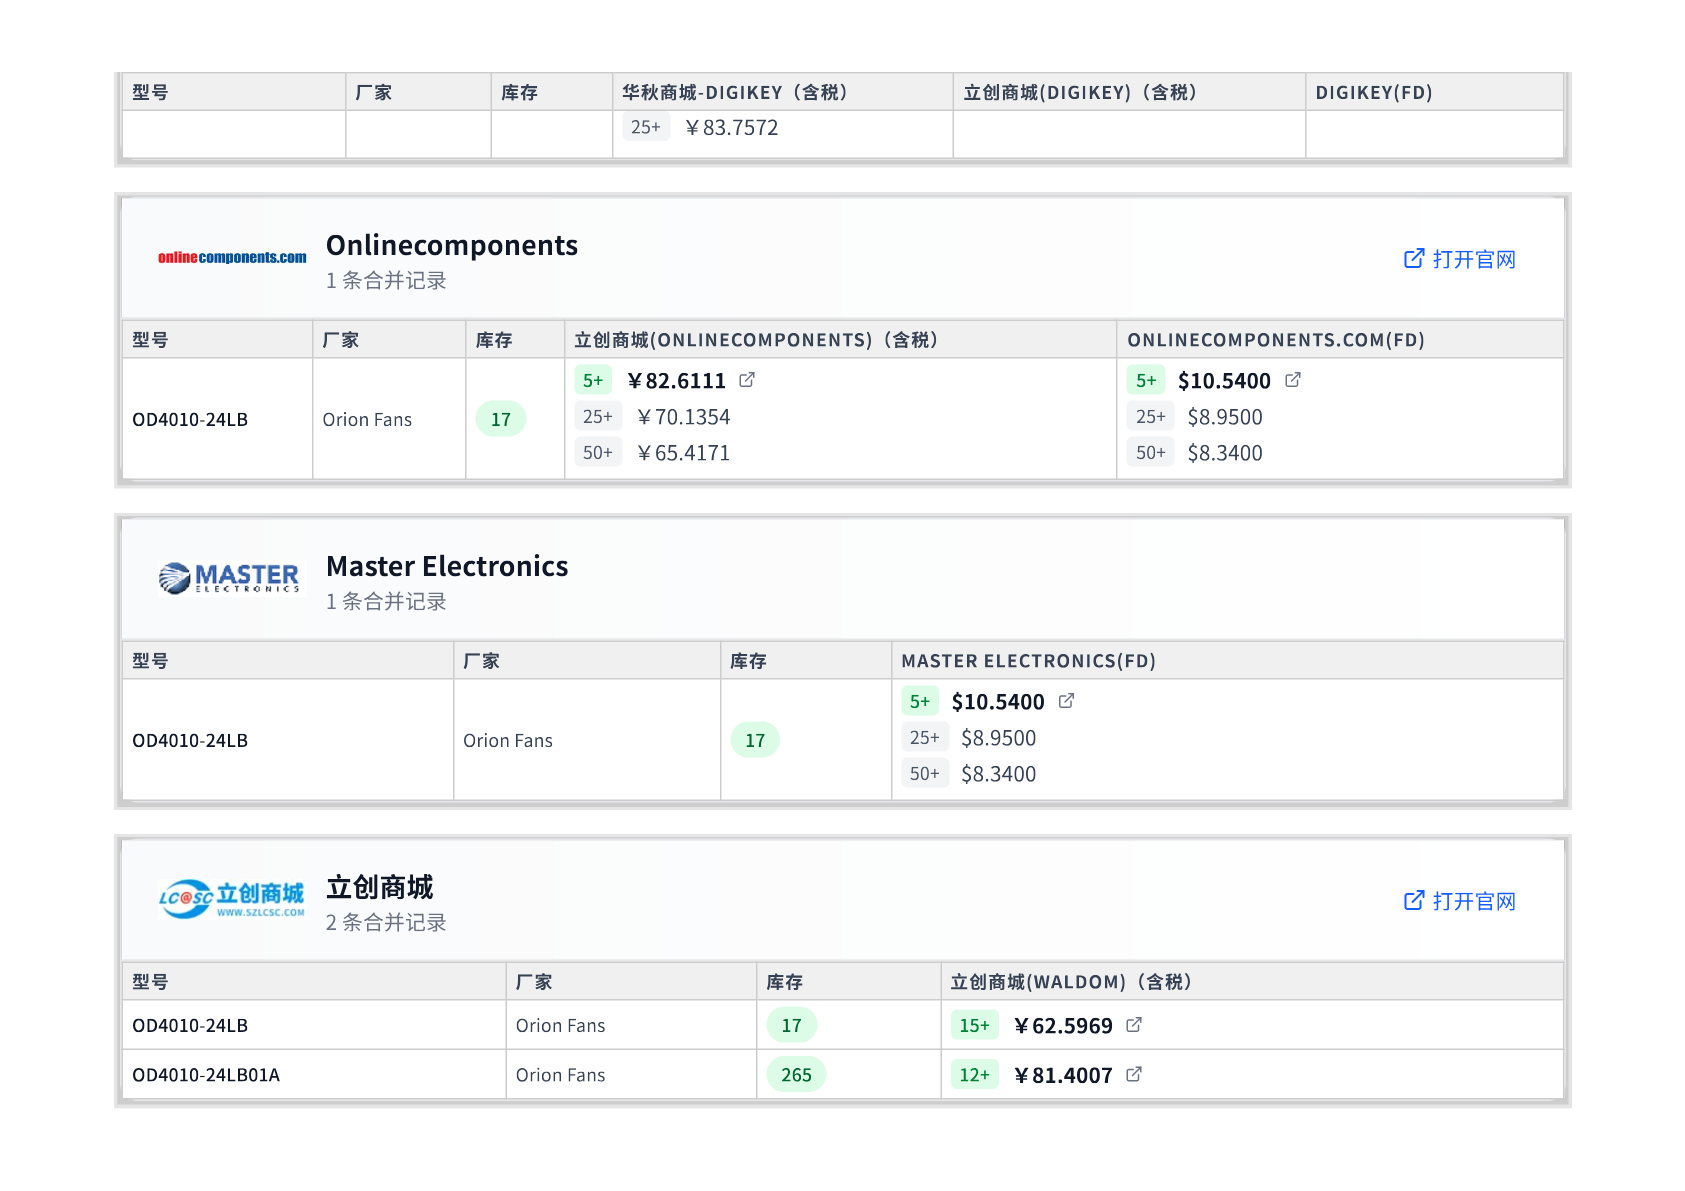Open external link beside ¥82.6111 price
The height and width of the screenshot is (1191, 1685).
click(x=748, y=380)
